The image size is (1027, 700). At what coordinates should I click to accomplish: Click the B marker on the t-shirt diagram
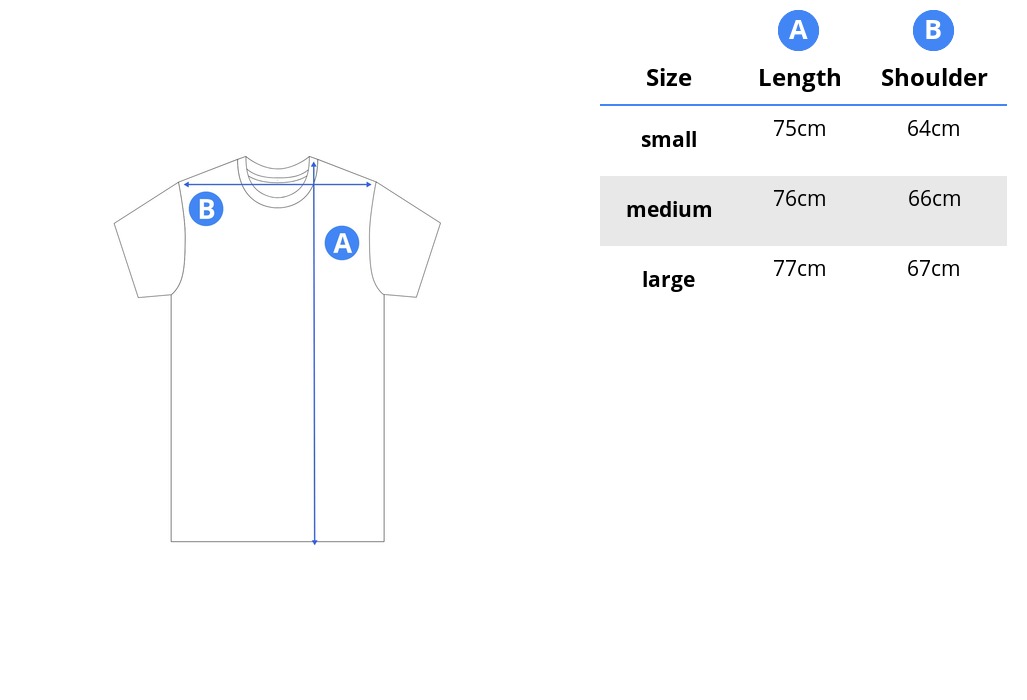click(206, 209)
